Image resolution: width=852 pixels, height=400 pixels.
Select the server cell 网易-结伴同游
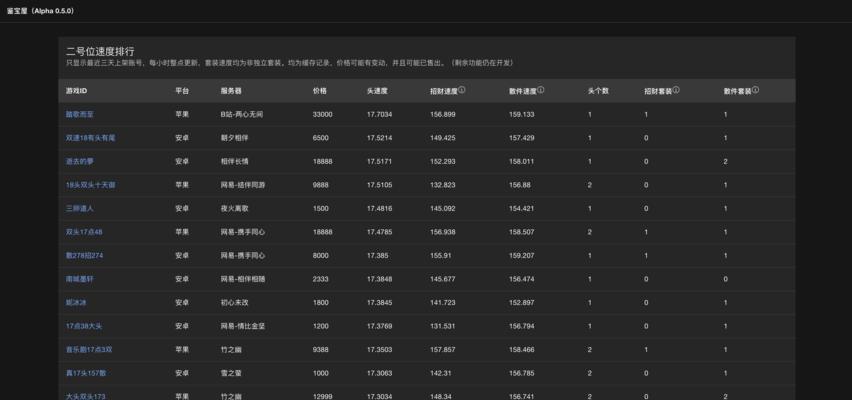click(x=243, y=185)
